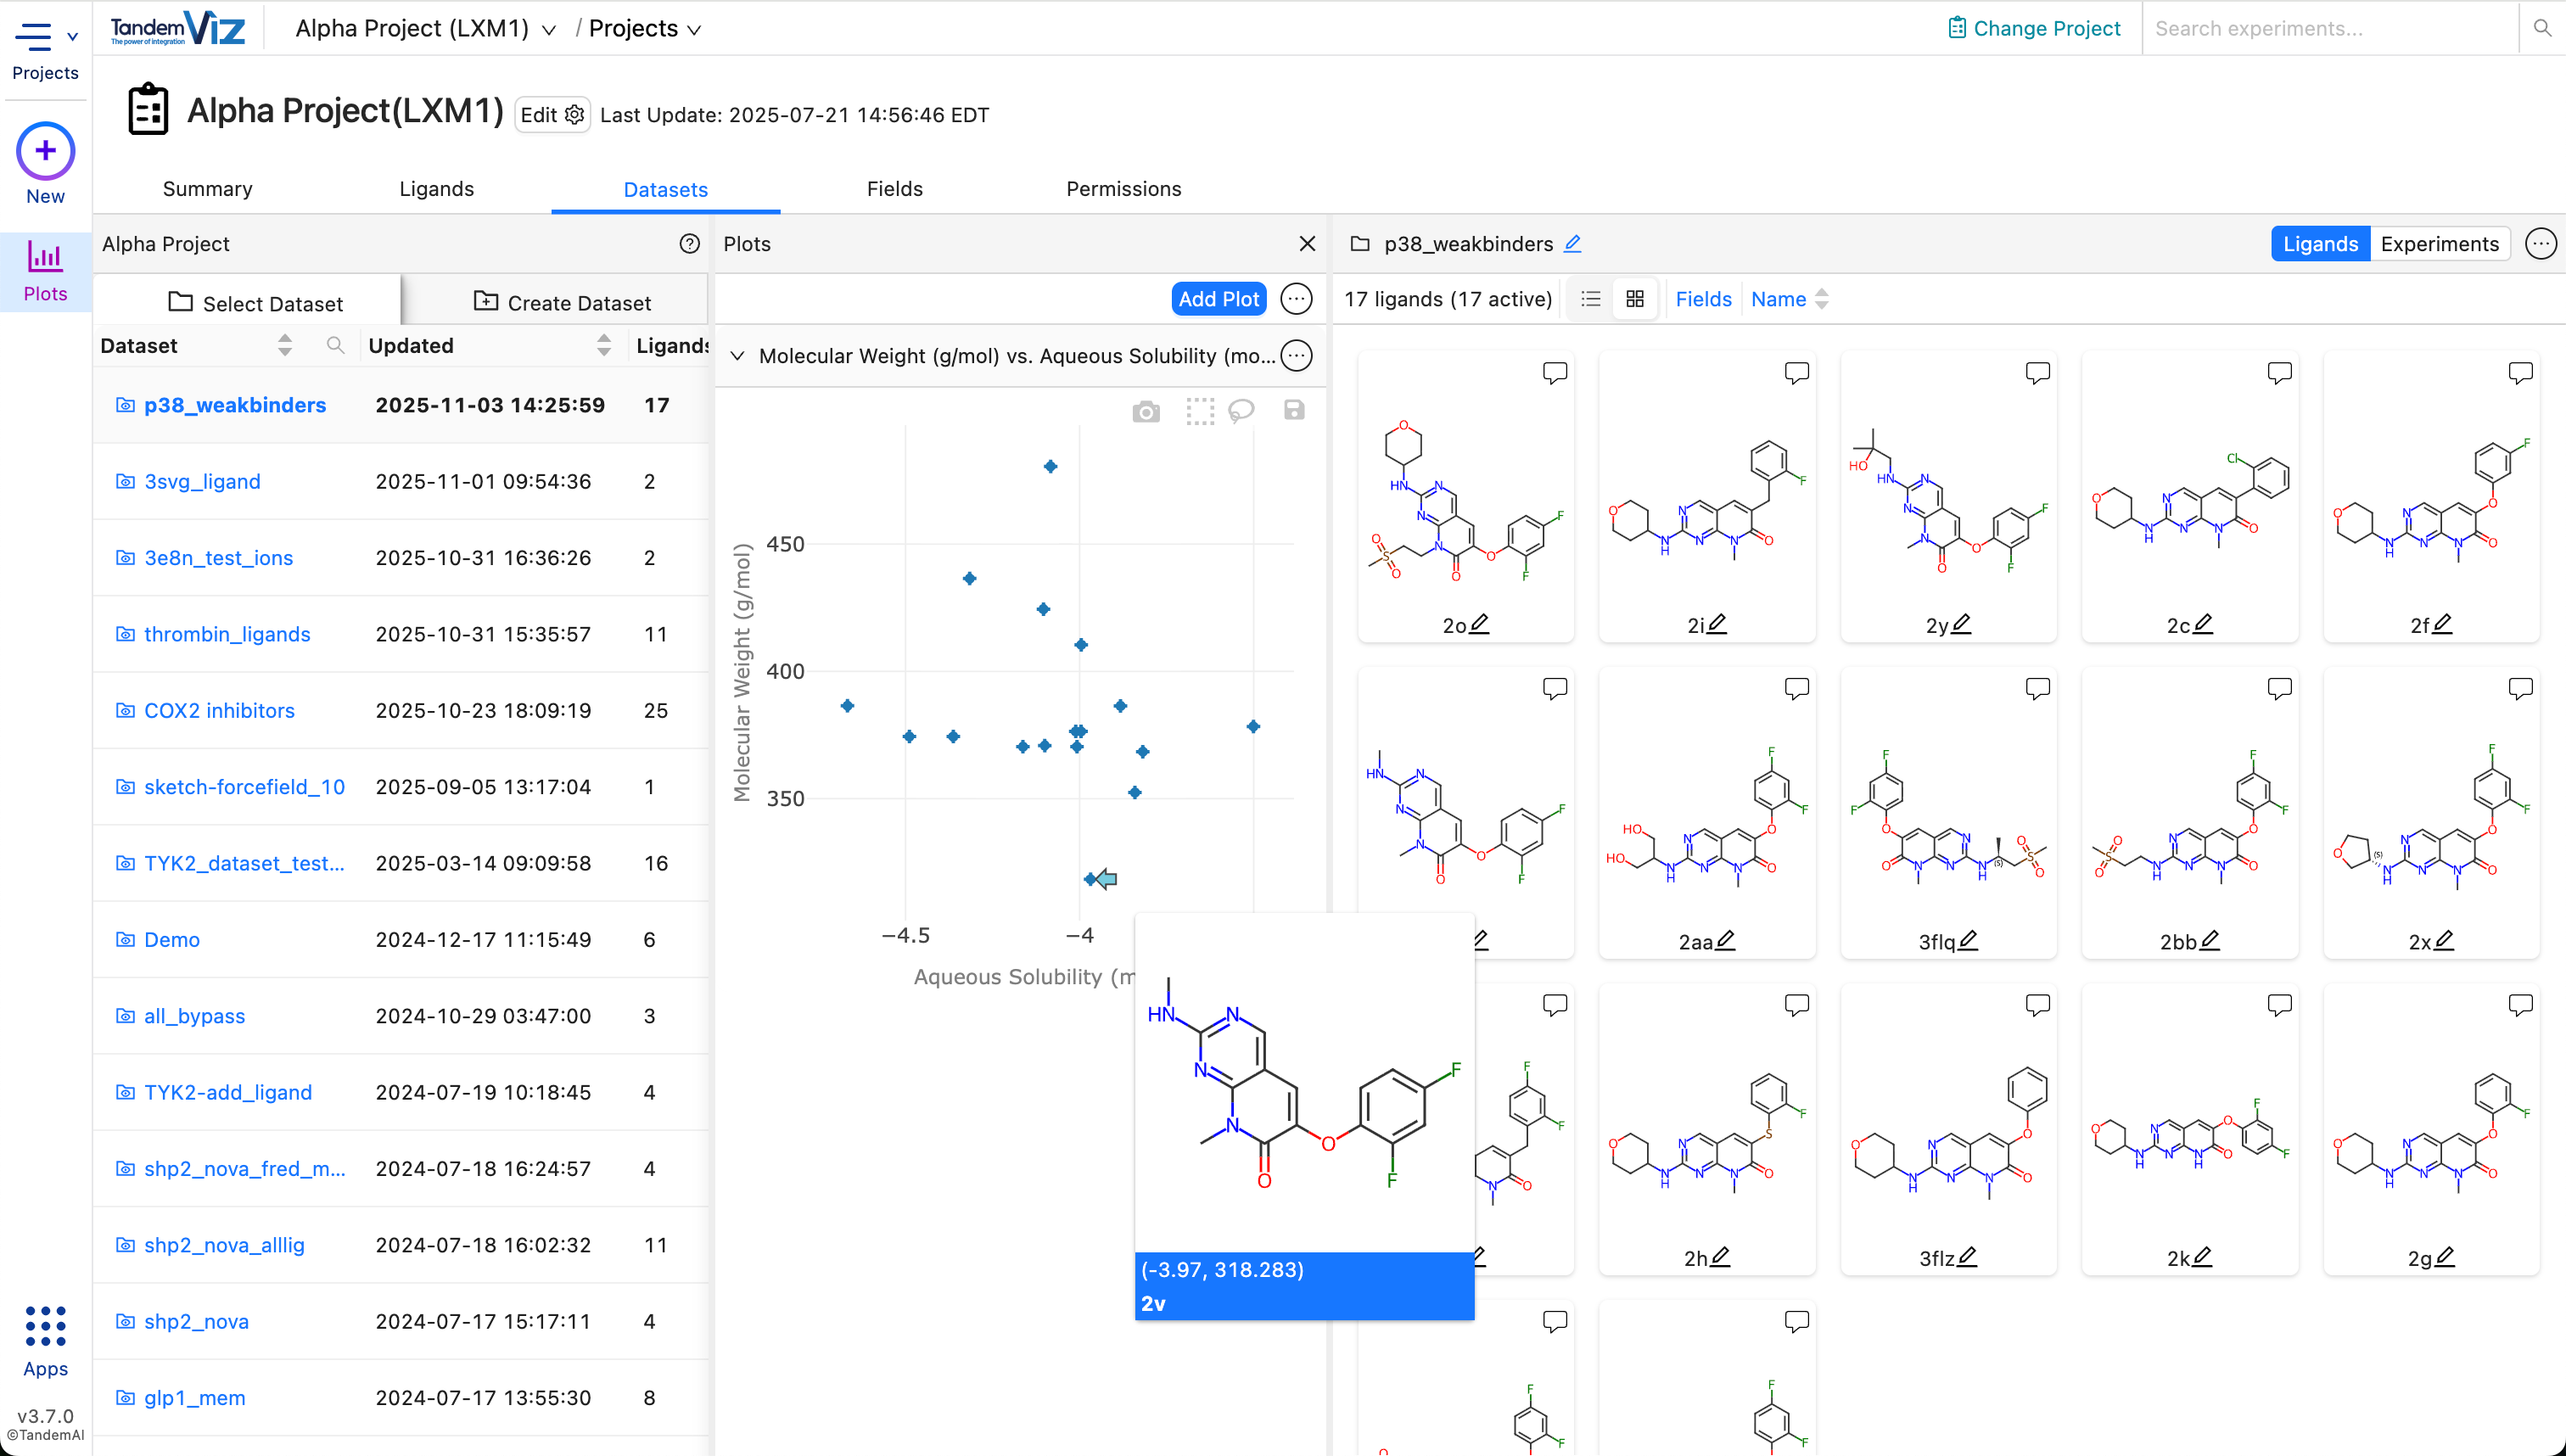
Task: Activate the lasso select tool on plot
Action: point(1241,411)
